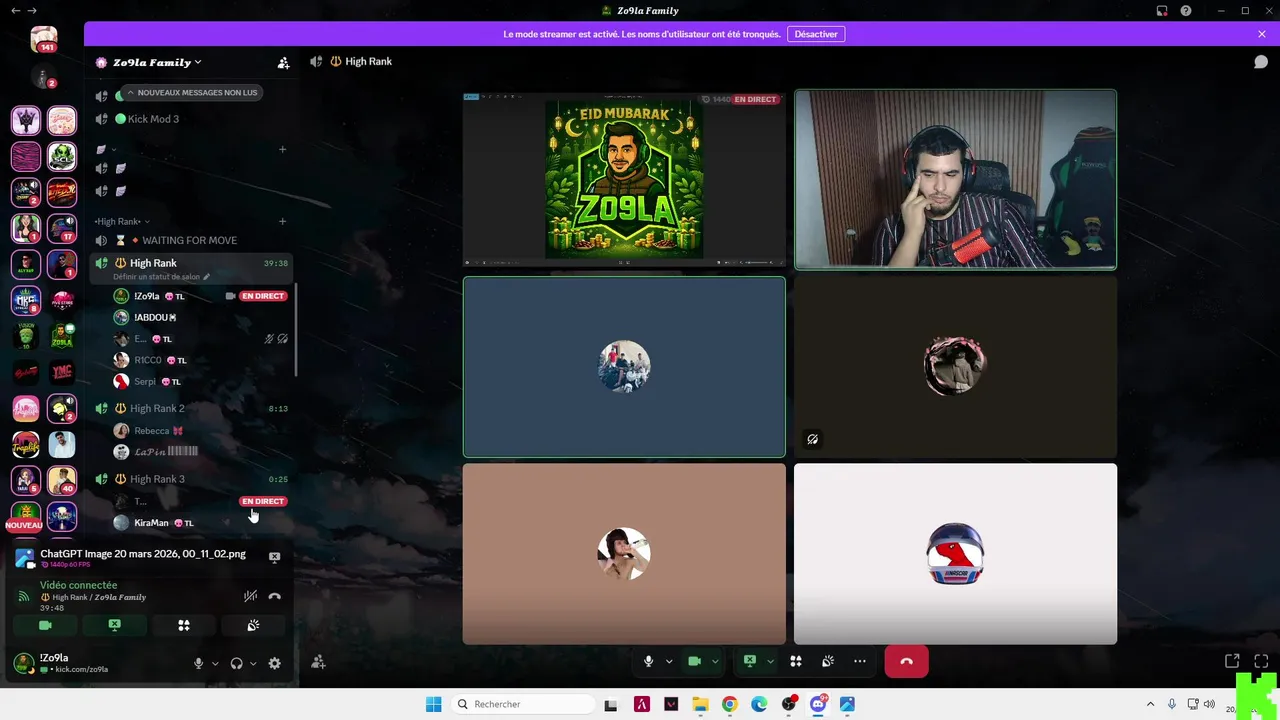Select user R1CC0 in the channel list
Viewport: 1280px width, 720px height.
[150, 360]
